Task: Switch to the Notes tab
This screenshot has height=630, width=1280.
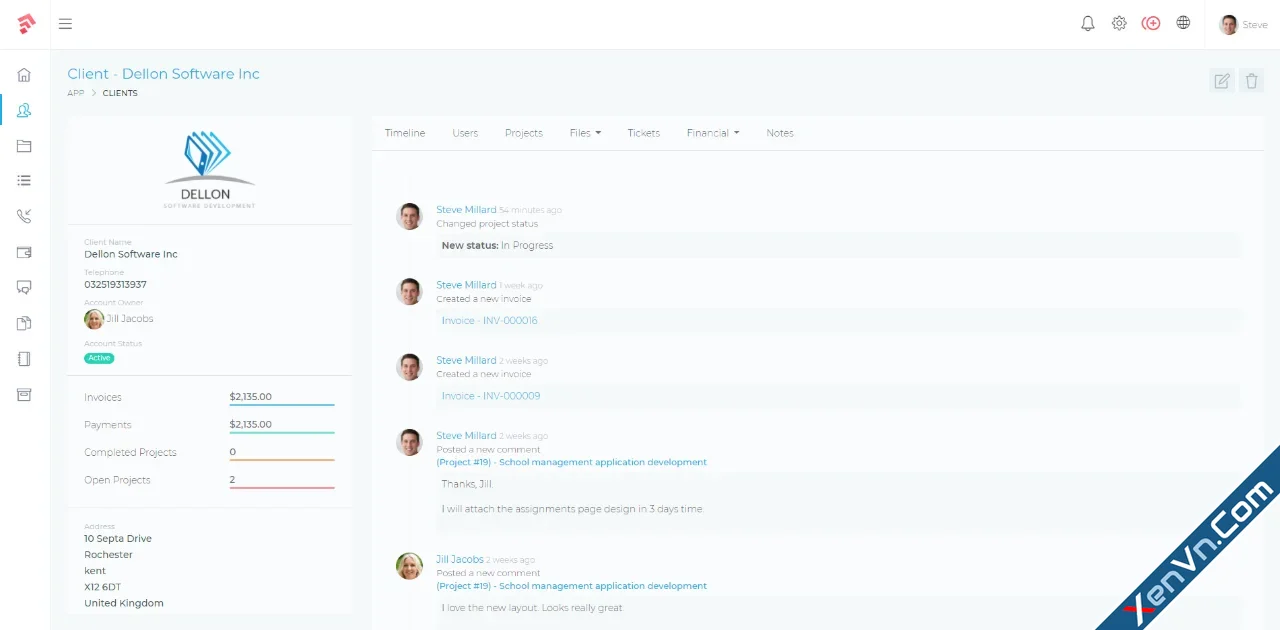Action: point(780,132)
